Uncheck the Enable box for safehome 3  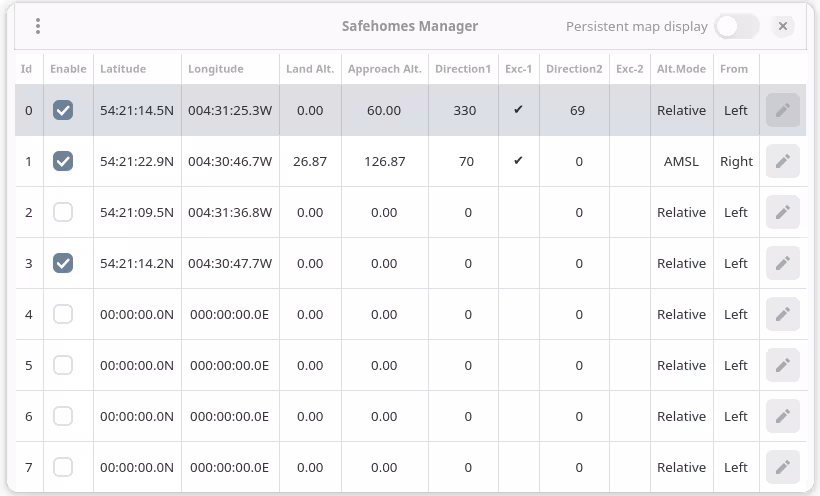(x=63, y=263)
